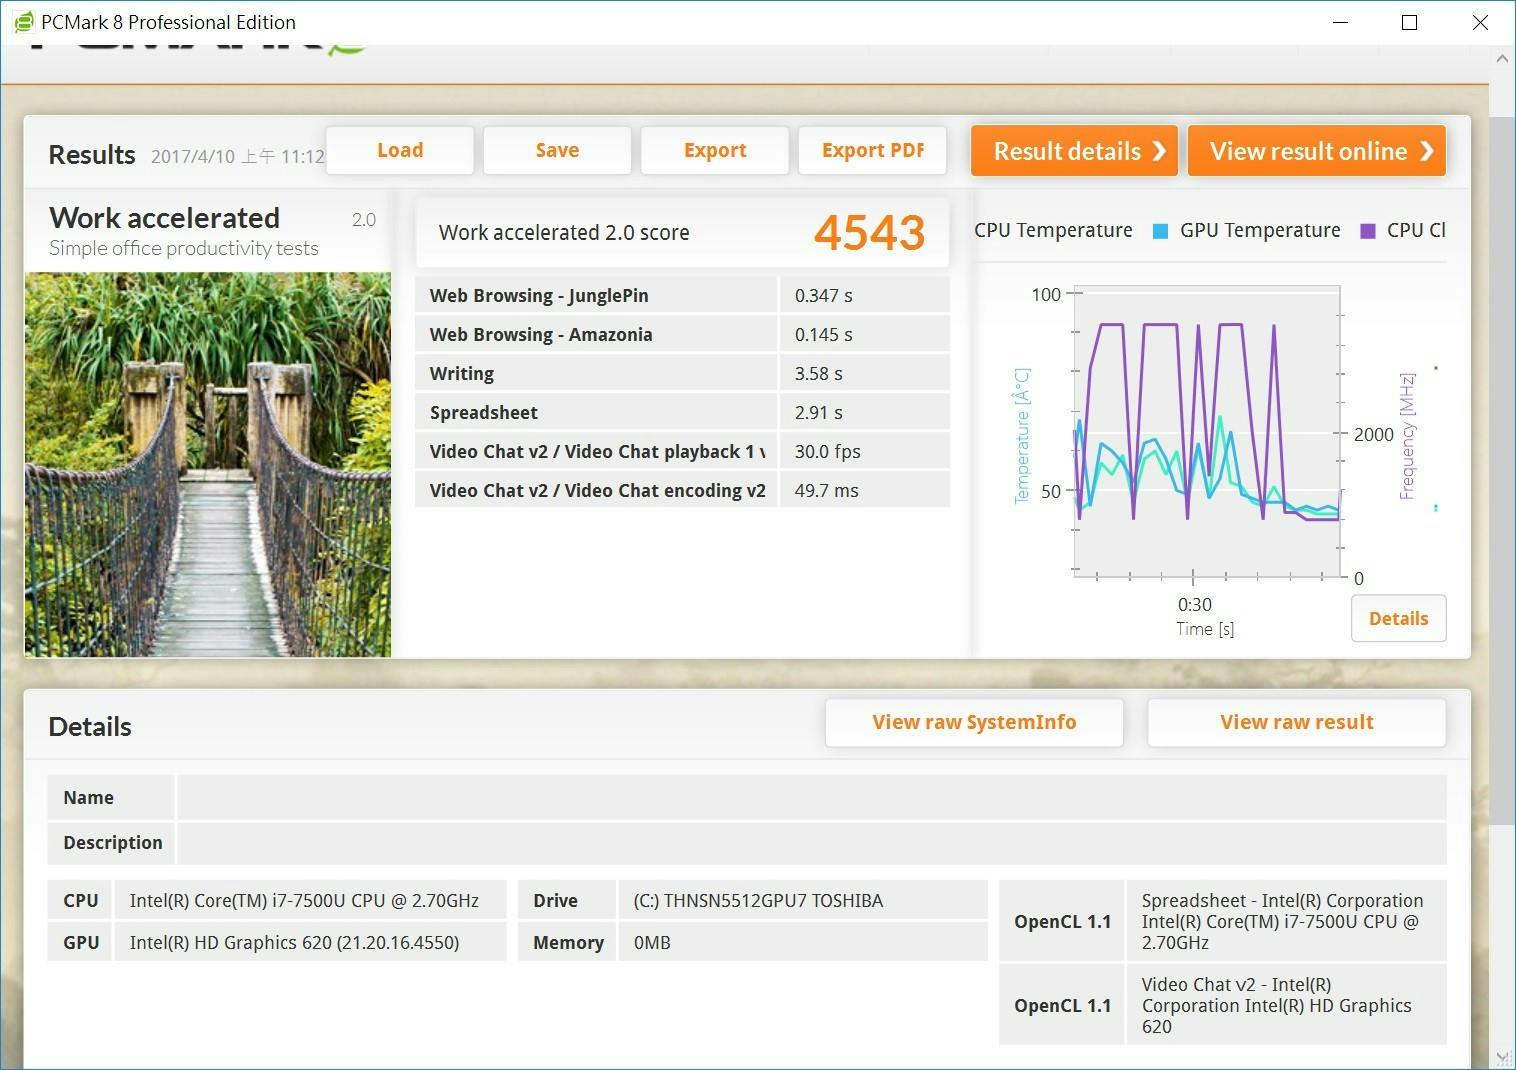
Task: Click the jungle bridge thumbnail image
Action: (x=208, y=464)
